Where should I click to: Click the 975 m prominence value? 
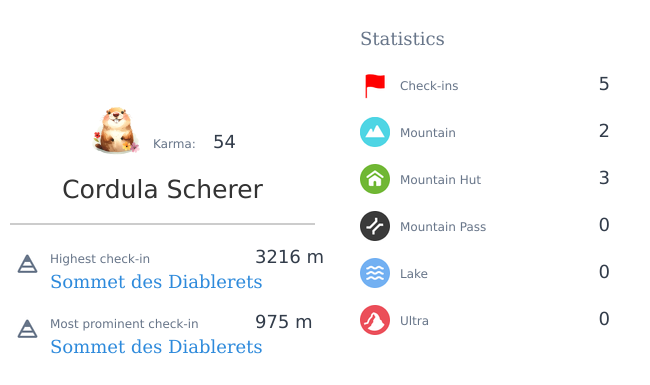(284, 322)
